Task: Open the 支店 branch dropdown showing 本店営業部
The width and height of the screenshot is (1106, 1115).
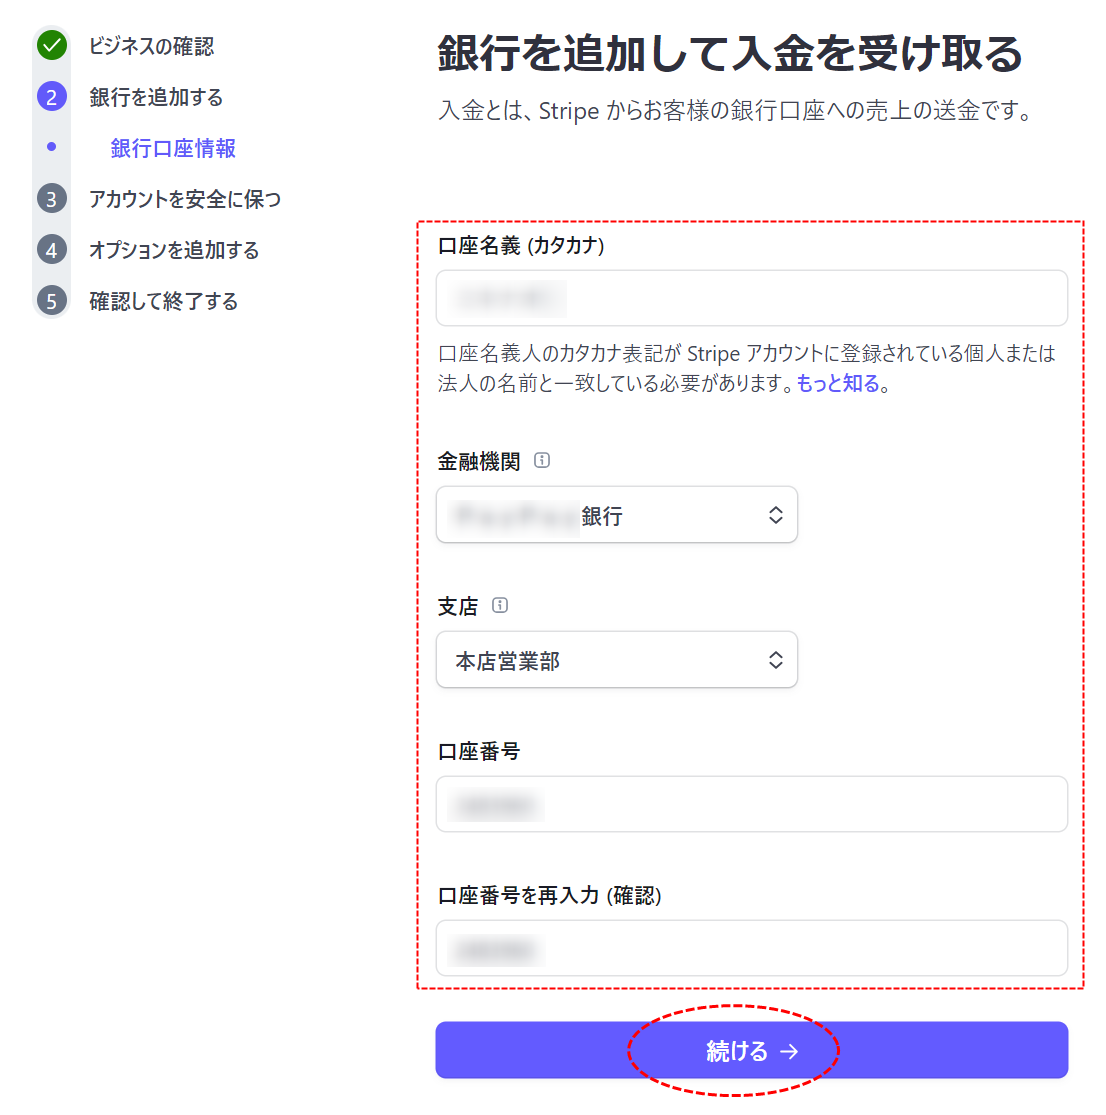Action: click(617, 659)
